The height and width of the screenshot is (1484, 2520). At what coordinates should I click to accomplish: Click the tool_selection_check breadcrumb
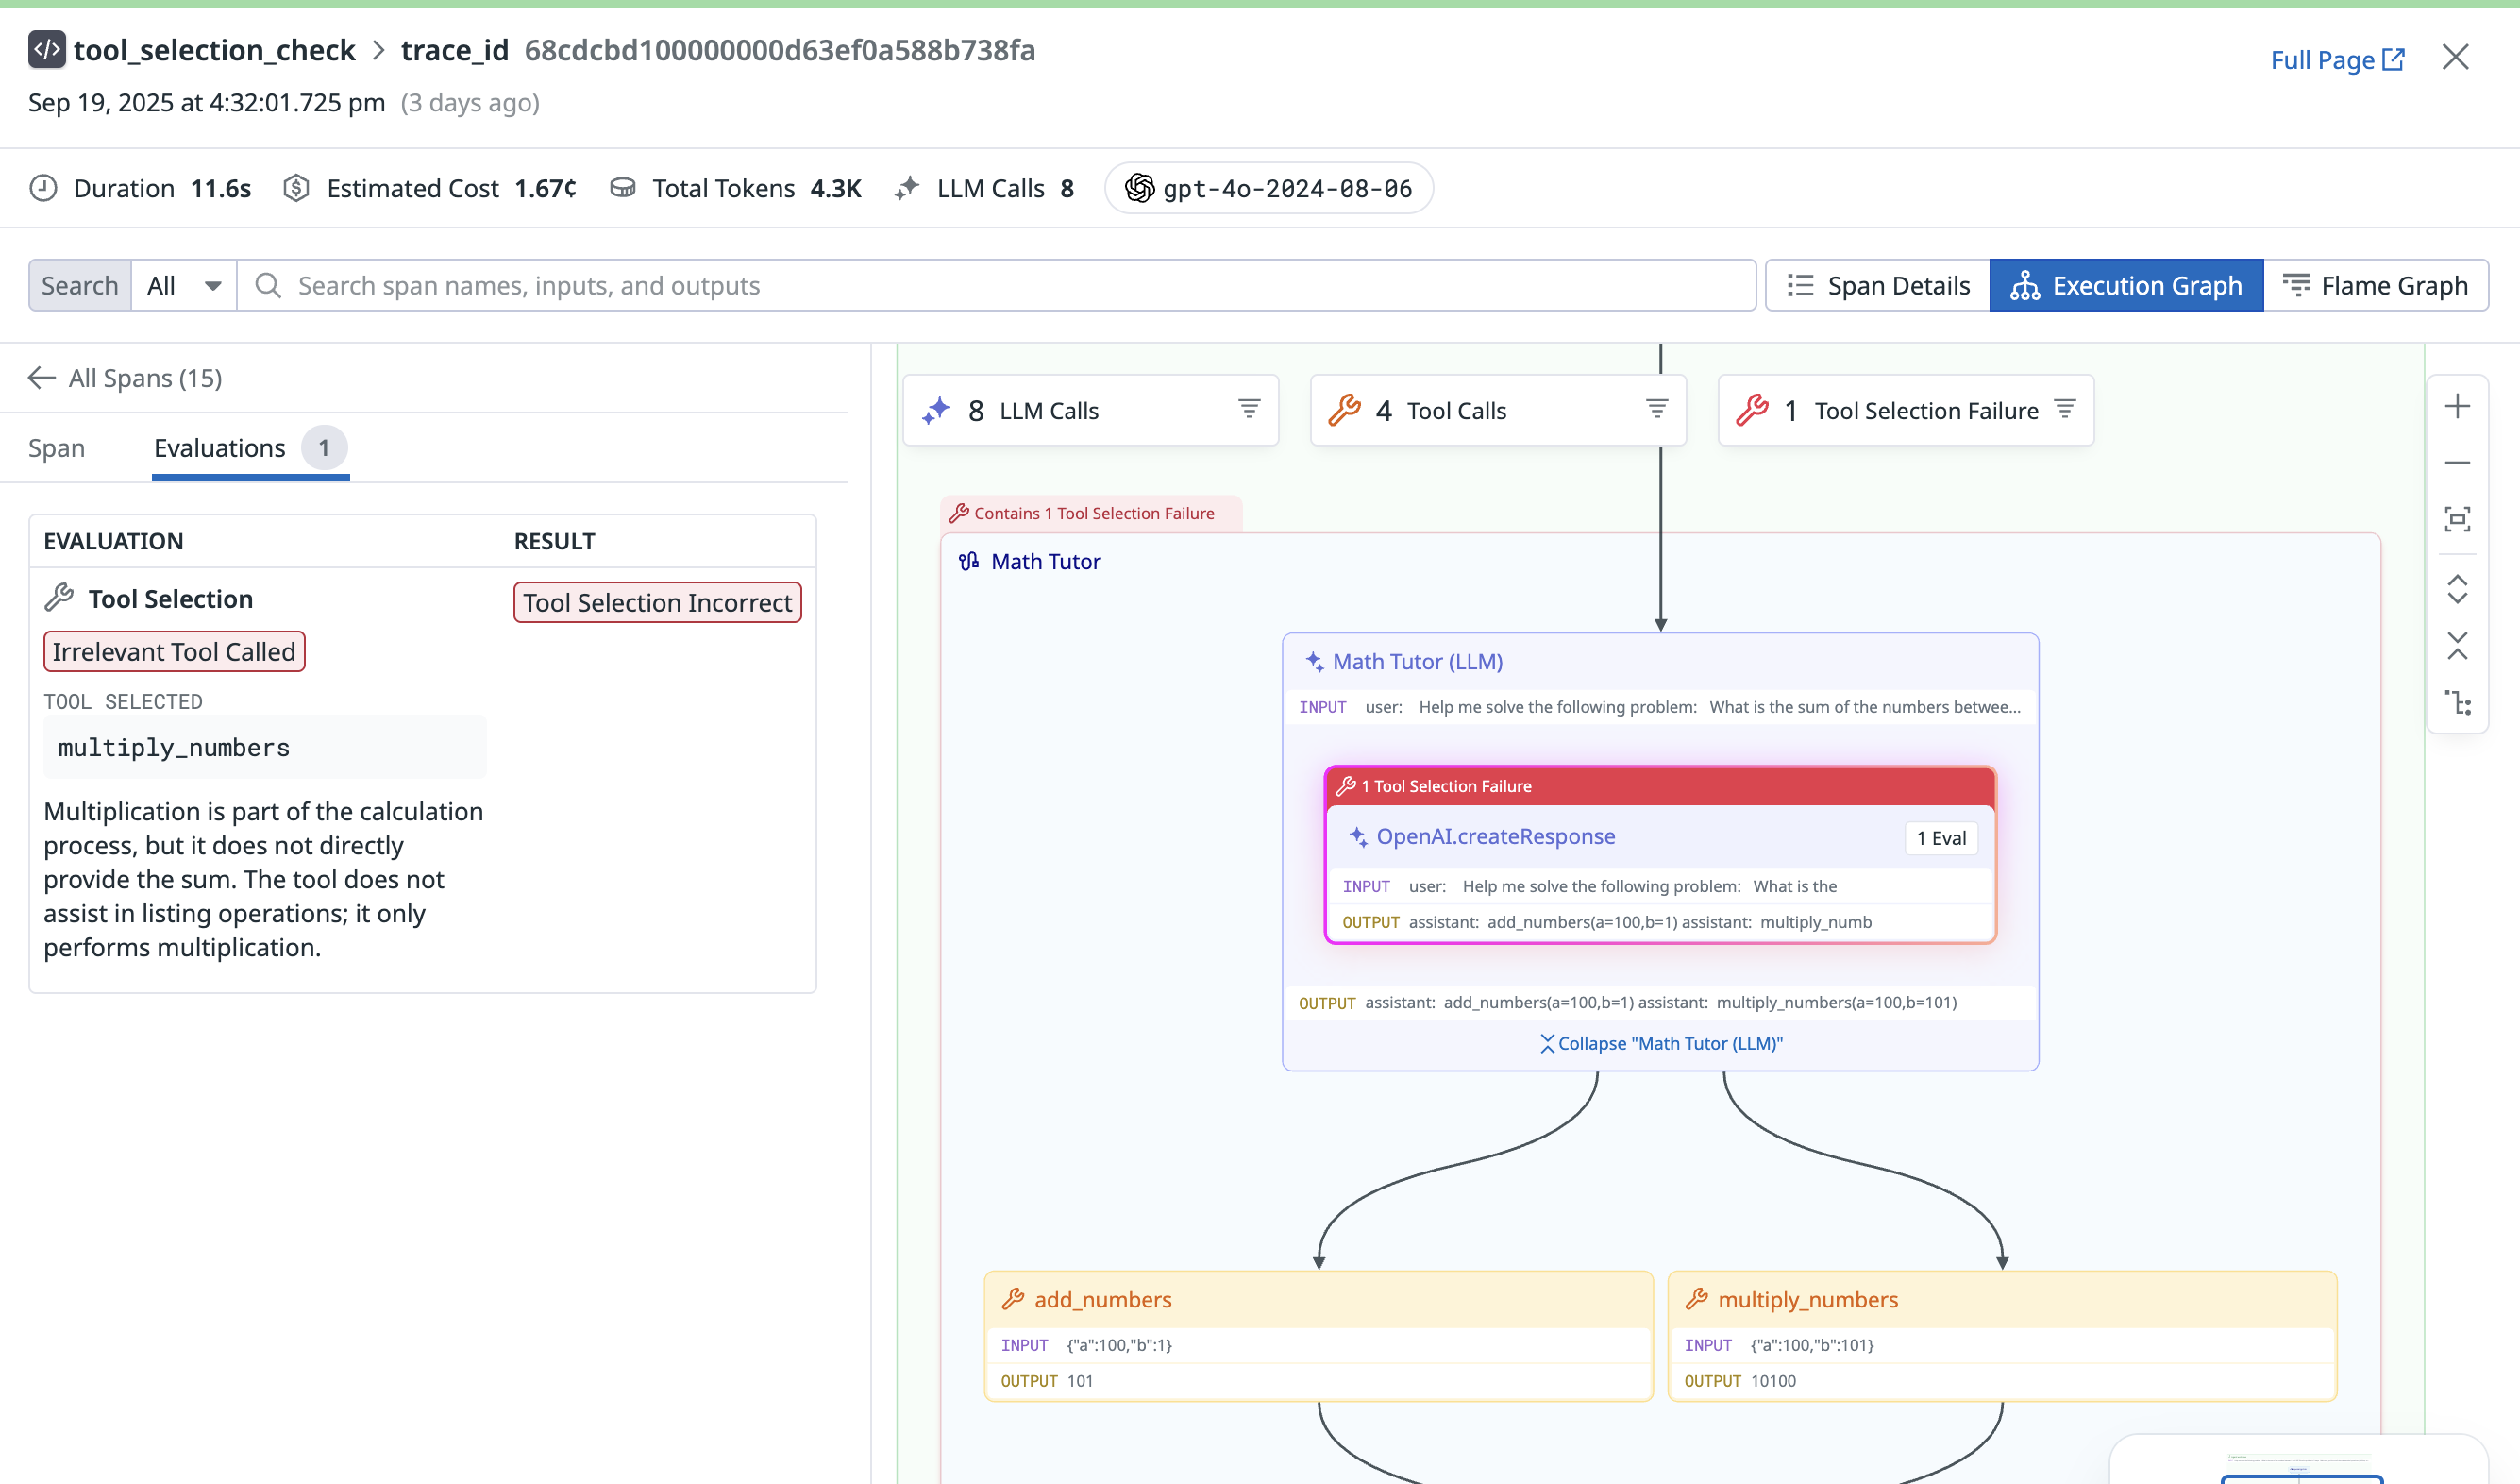(x=214, y=50)
